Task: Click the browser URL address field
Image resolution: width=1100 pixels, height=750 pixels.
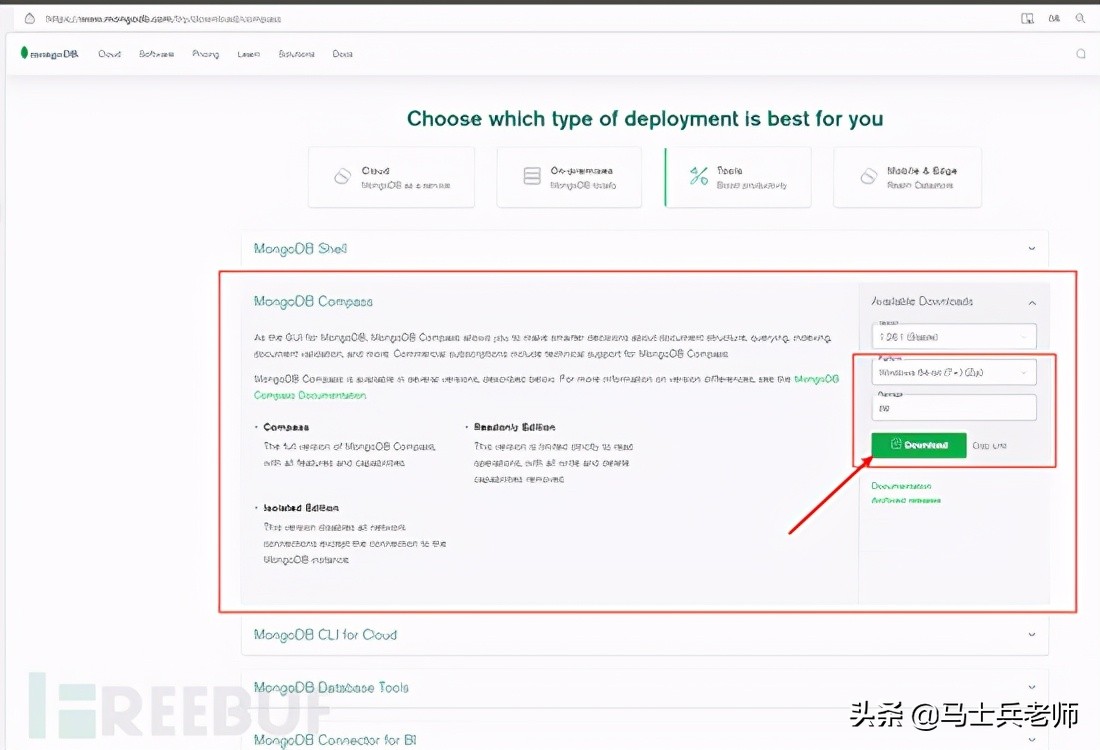Action: coord(163,19)
